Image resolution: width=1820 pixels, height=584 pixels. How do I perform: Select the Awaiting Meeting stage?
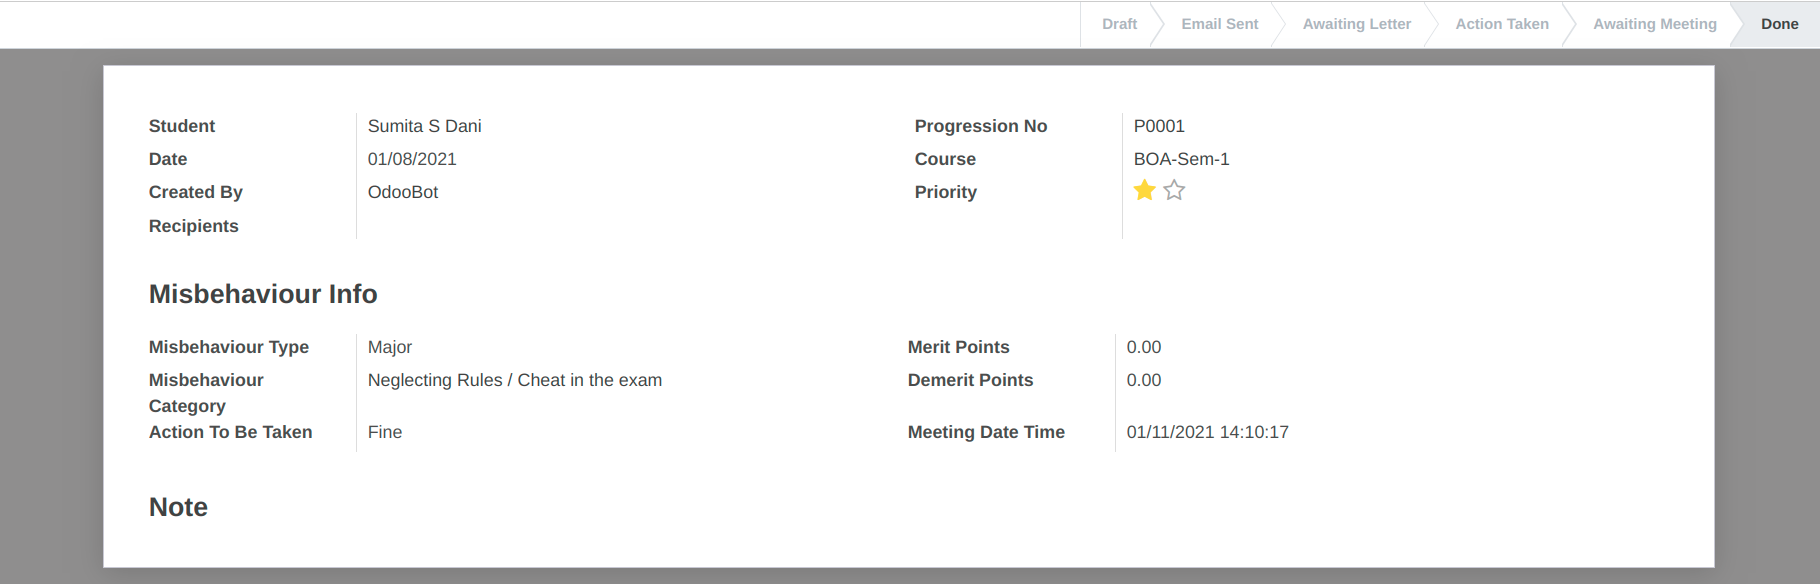click(x=1654, y=24)
